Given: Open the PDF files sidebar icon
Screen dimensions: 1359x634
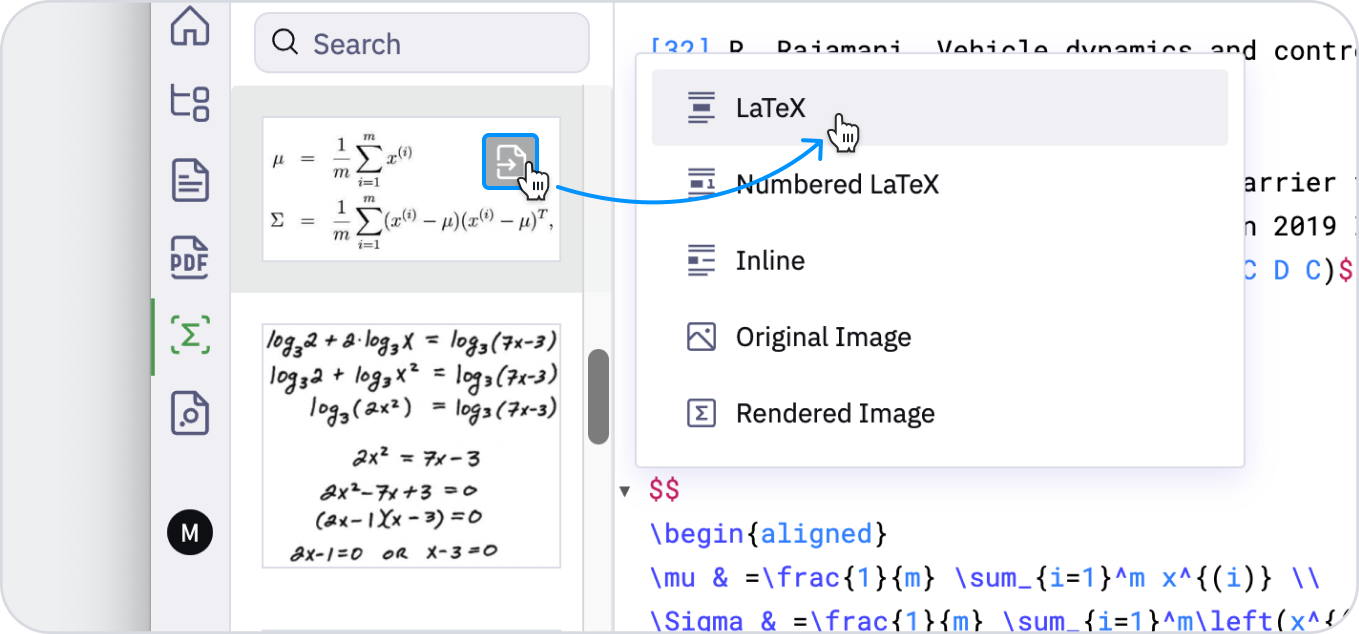Looking at the screenshot, I should [190, 258].
